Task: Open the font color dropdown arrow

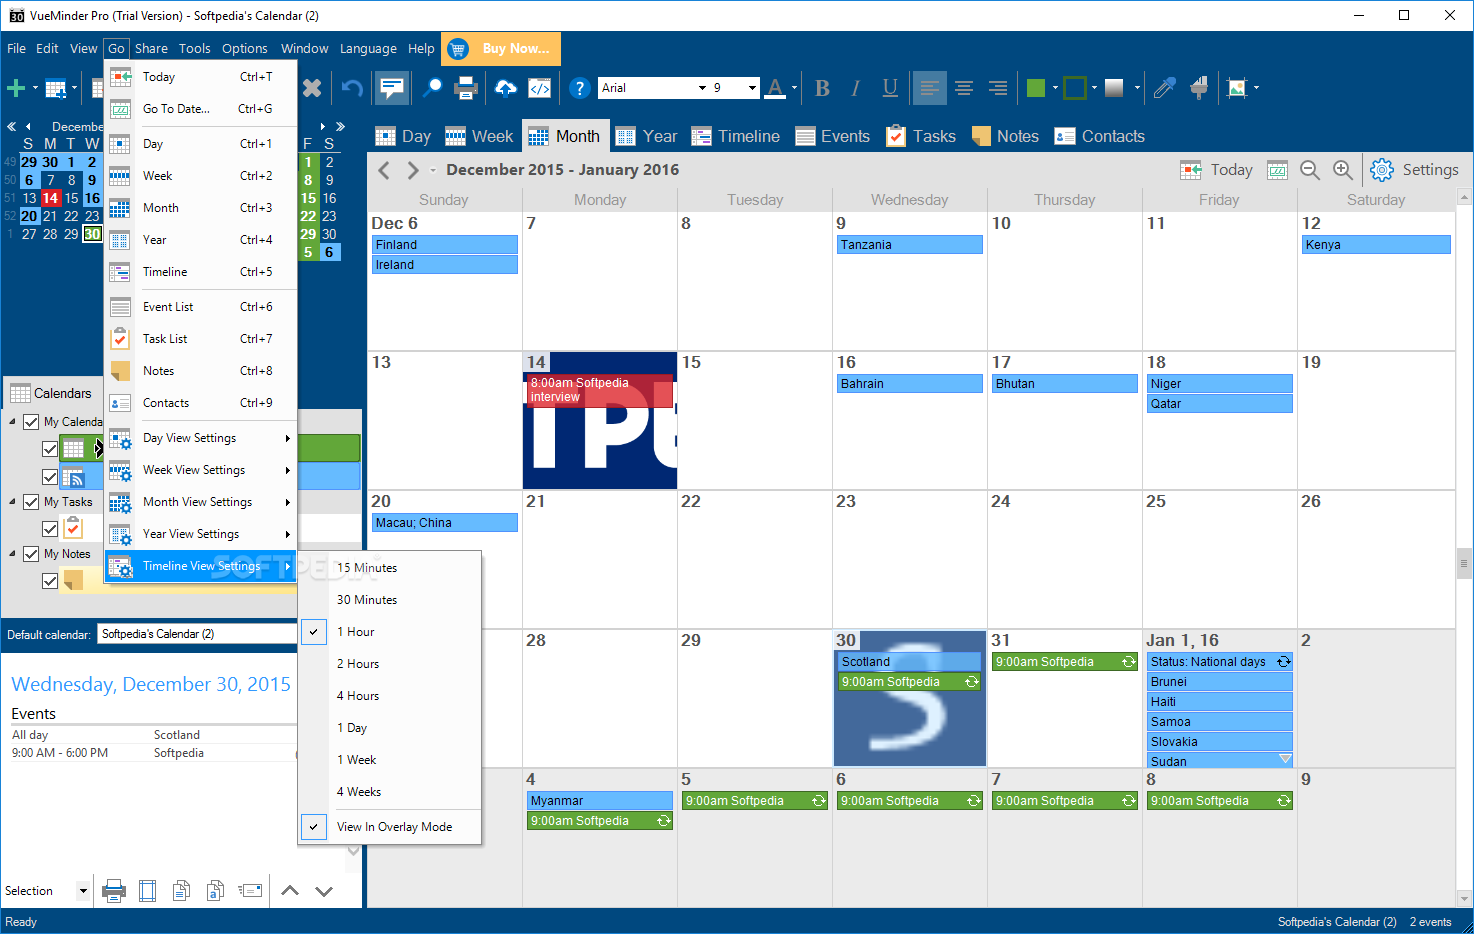Action: click(x=795, y=88)
